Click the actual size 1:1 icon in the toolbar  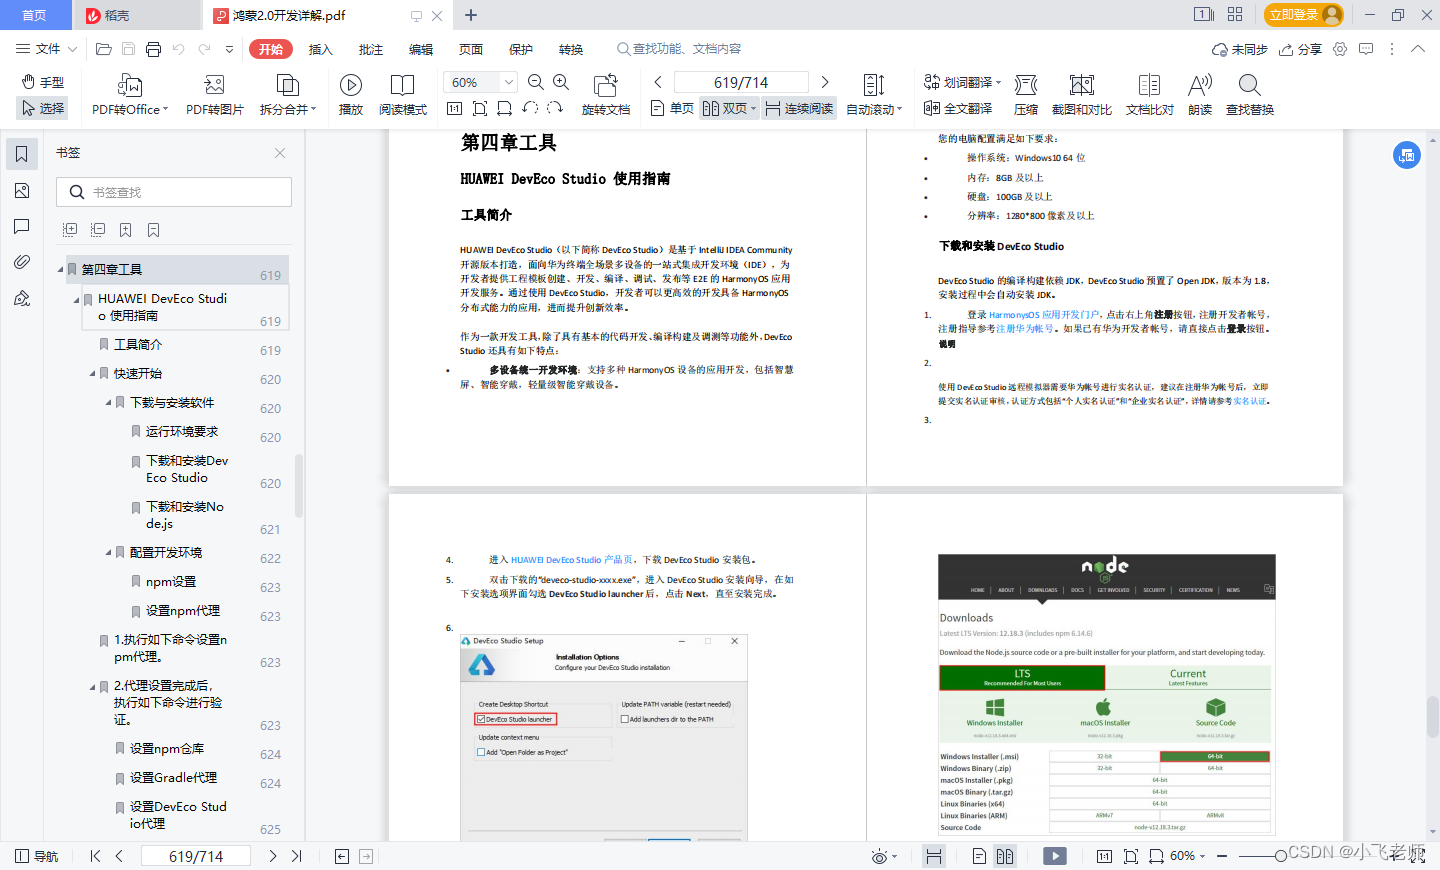(454, 108)
